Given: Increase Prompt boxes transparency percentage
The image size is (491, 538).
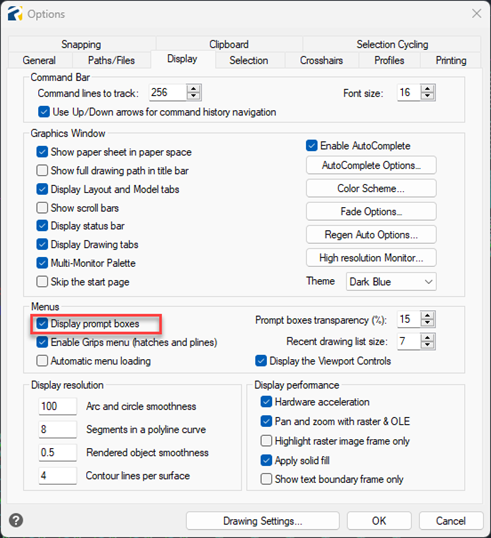Looking at the screenshot, I should (428, 316).
